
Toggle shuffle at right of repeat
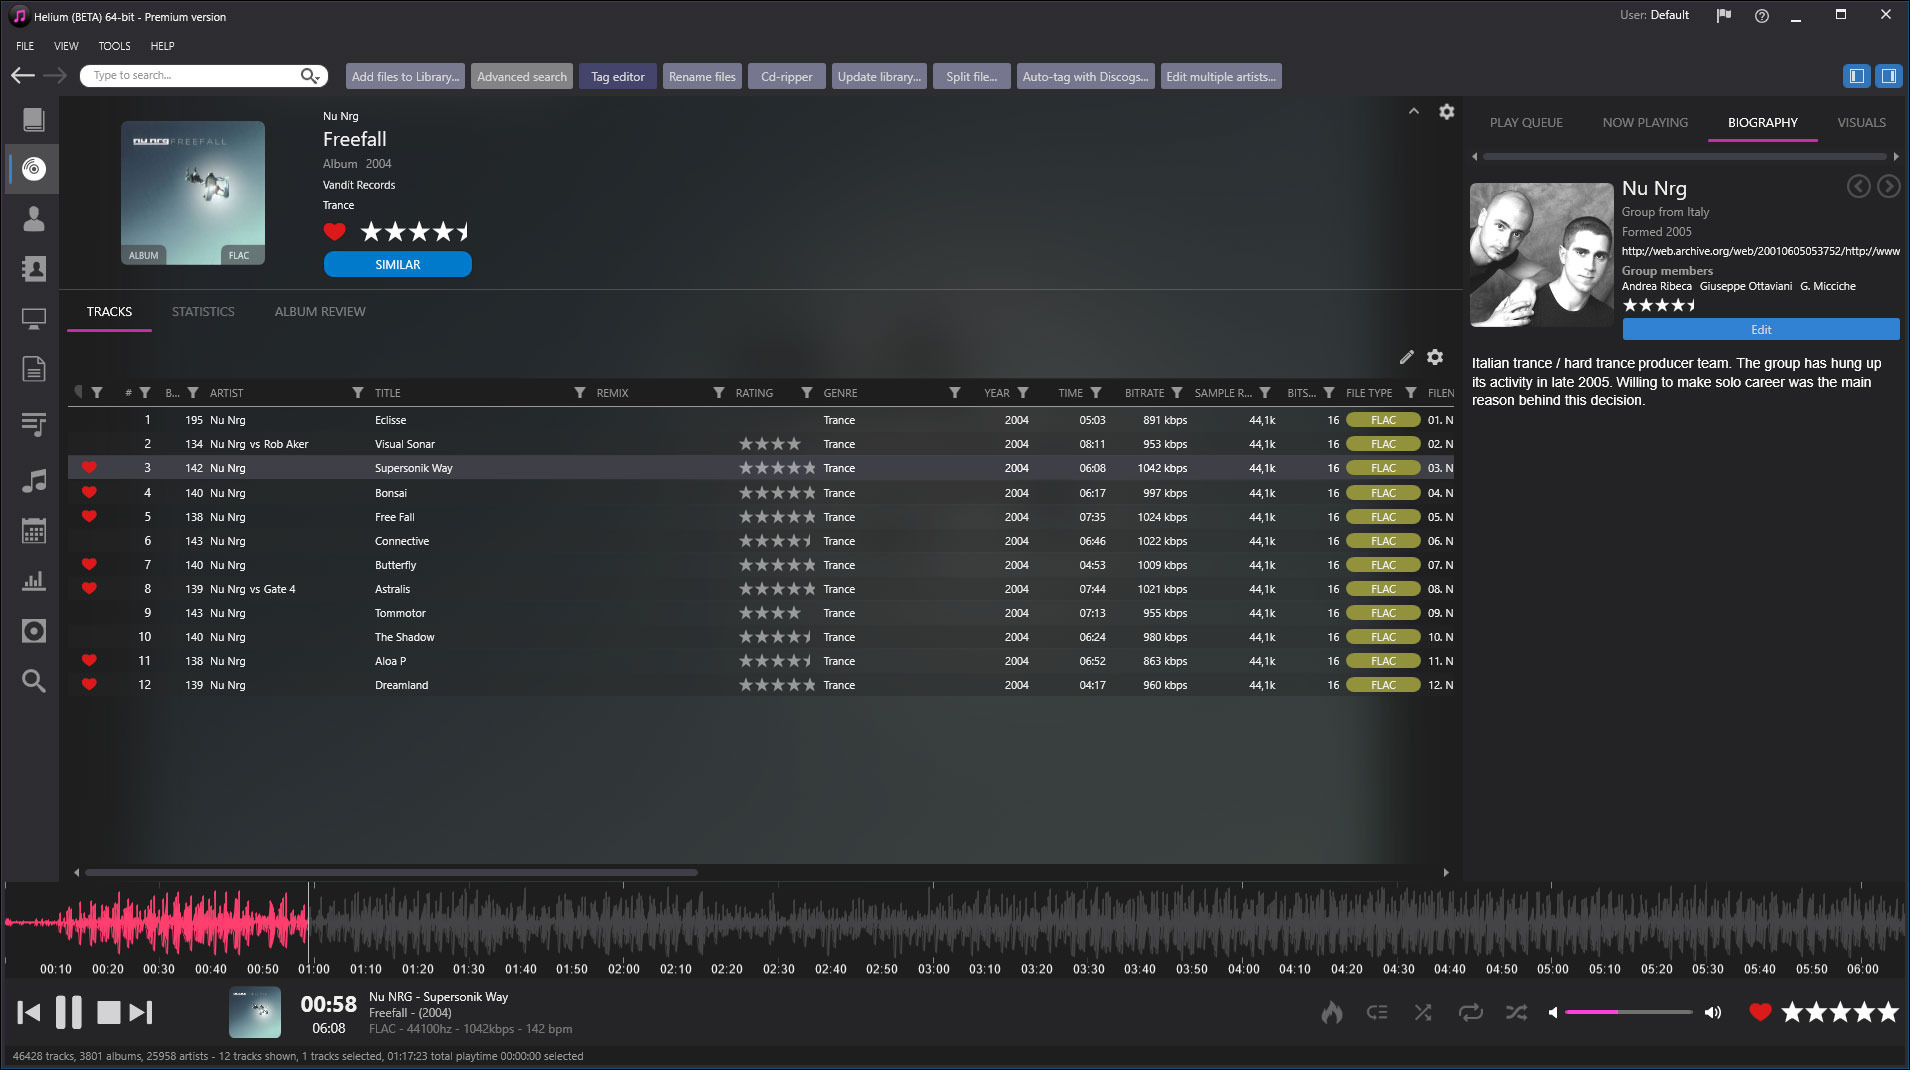click(x=1517, y=1013)
